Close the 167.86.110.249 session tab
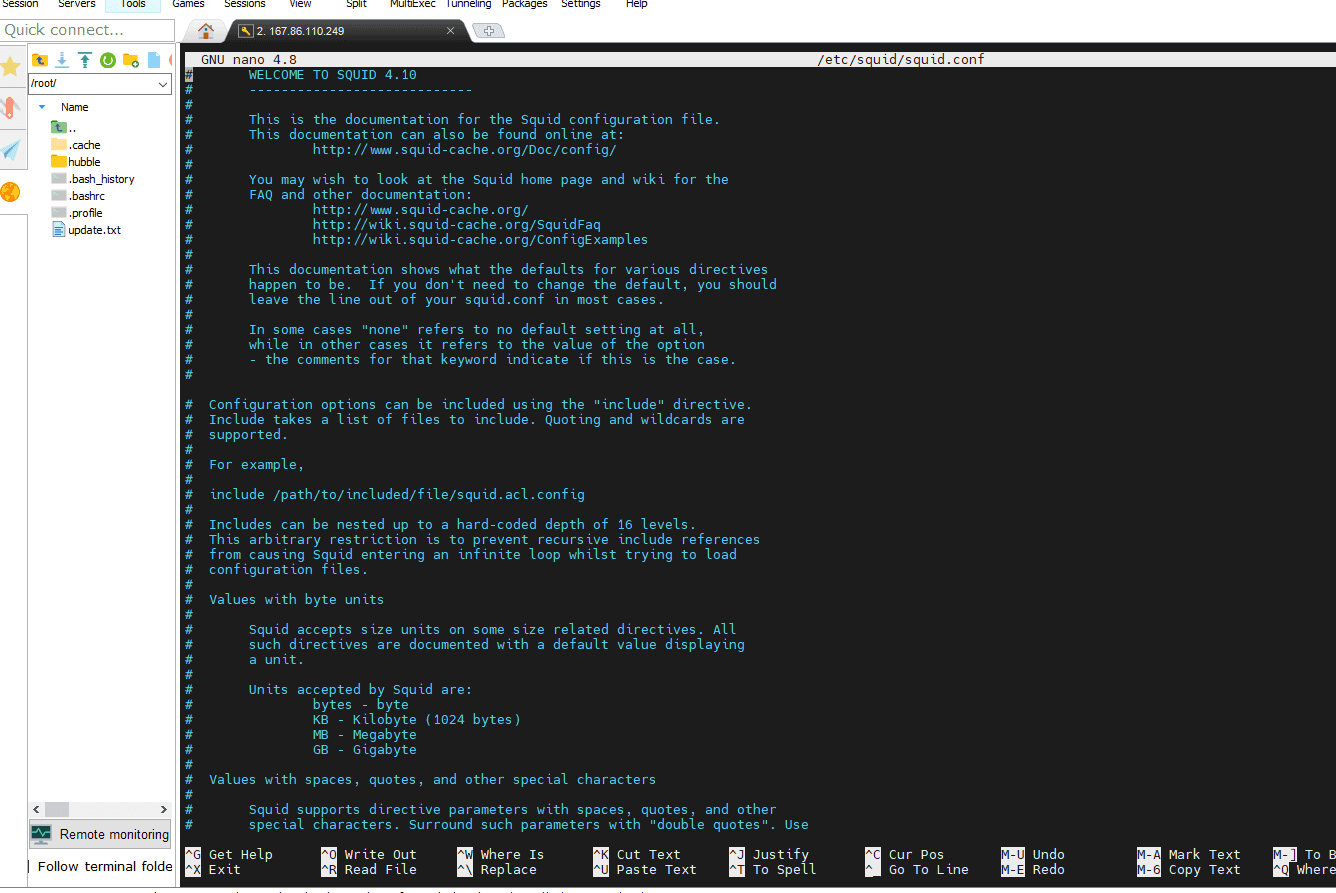Image resolution: width=1336 pixels, height=893 pixels. [450, 31]
